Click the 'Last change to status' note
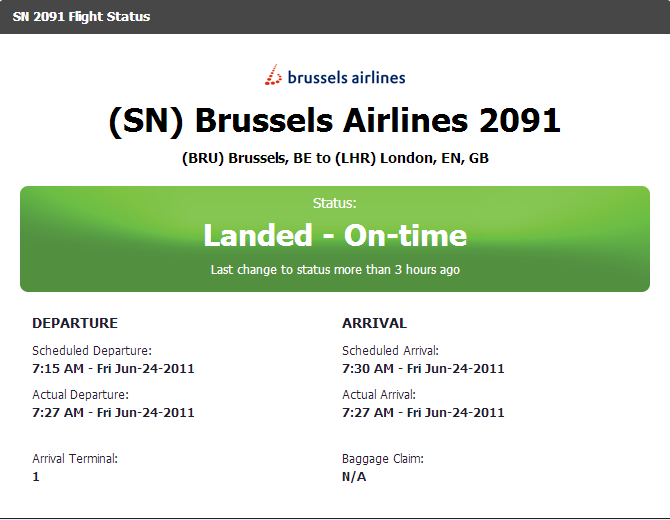670x520 pixels. tap(335, 270)
